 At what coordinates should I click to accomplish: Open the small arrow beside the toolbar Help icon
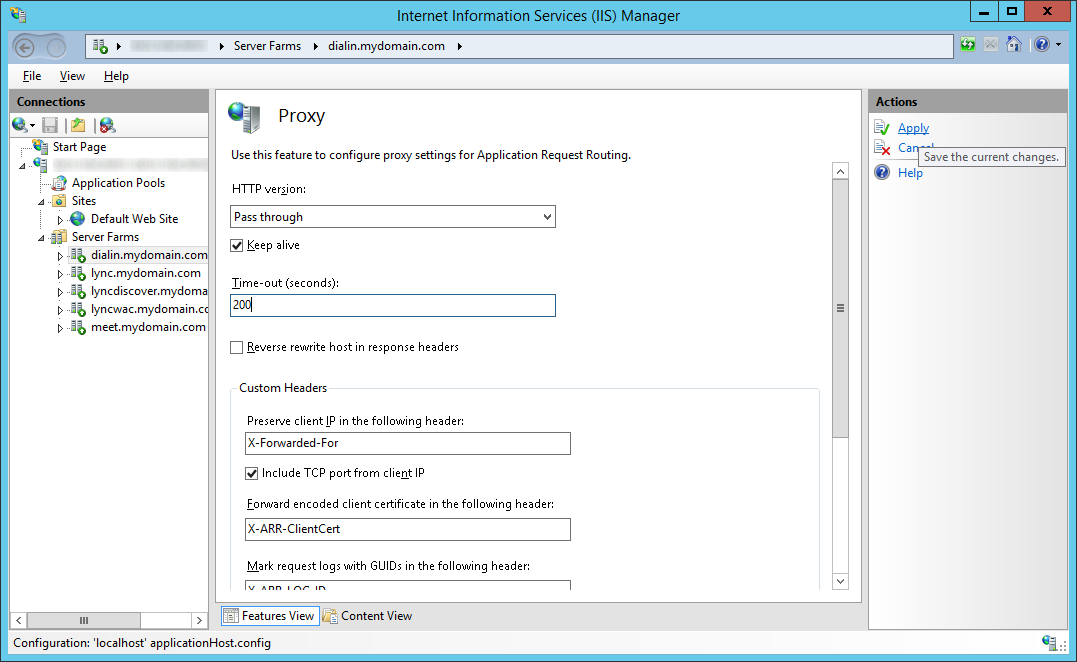coord(1058,45)
